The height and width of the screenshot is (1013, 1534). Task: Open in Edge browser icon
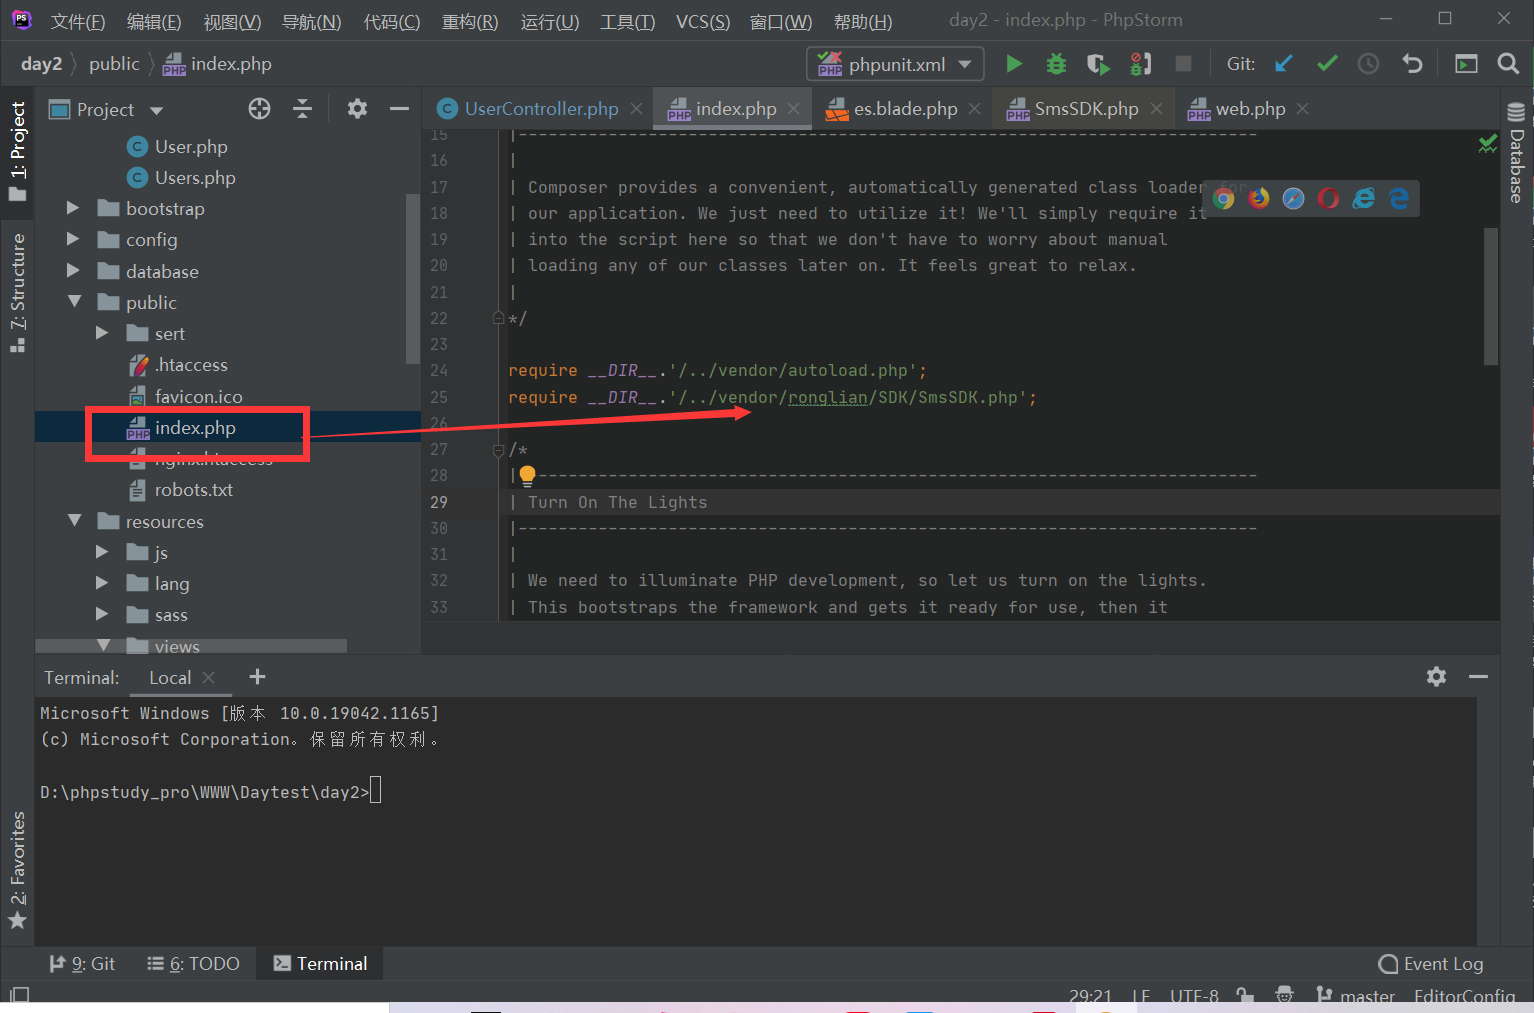pos(1398,198)
